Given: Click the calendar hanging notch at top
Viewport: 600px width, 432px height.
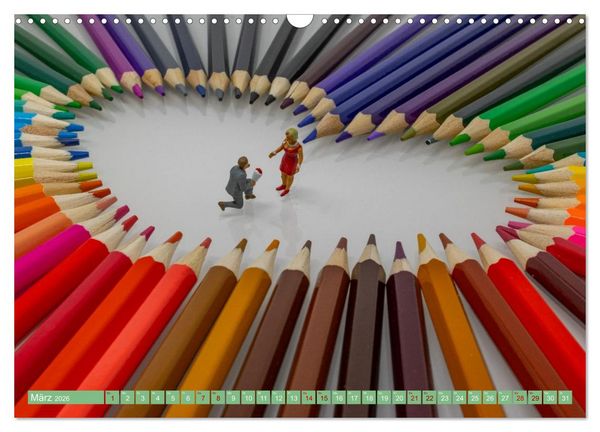Looking at the screenshot, I should point(300,21).
